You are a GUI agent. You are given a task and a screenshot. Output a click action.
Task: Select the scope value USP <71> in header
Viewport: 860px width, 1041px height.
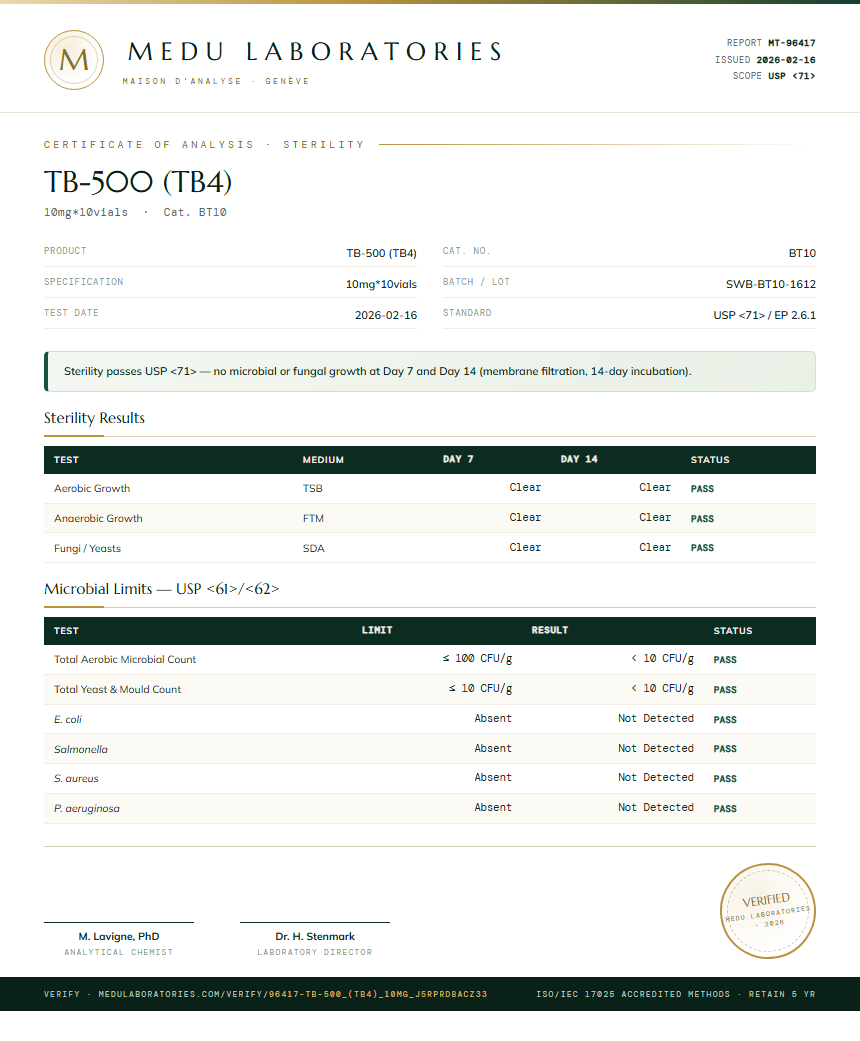[792, 76]
